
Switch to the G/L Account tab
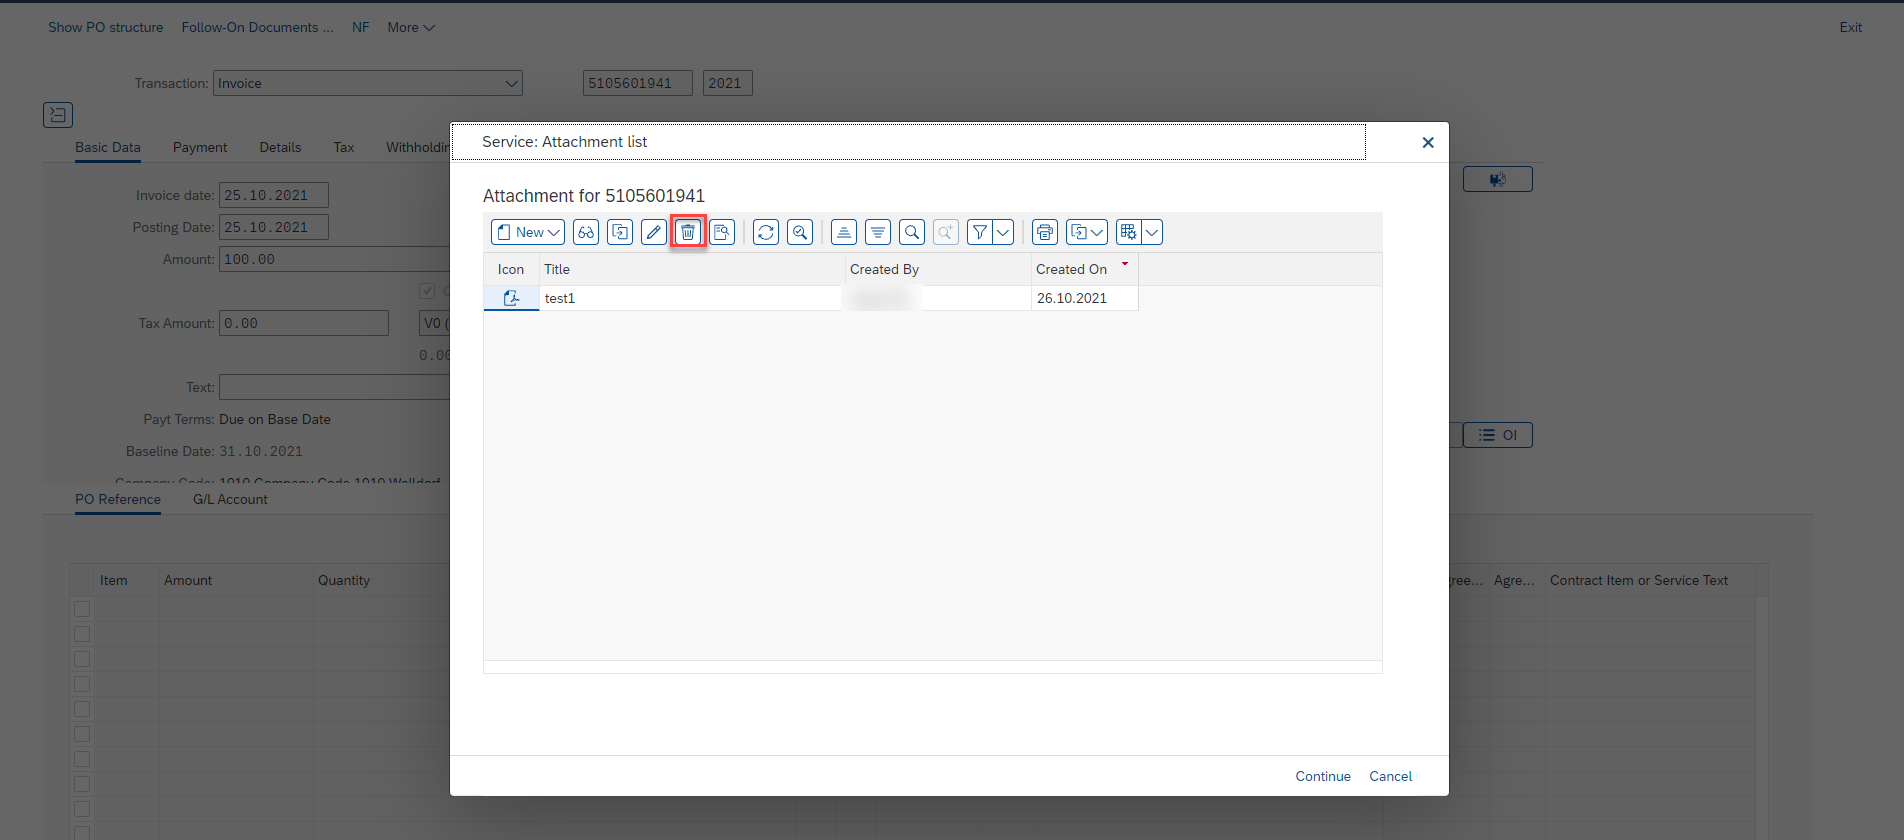click(230, 499)
